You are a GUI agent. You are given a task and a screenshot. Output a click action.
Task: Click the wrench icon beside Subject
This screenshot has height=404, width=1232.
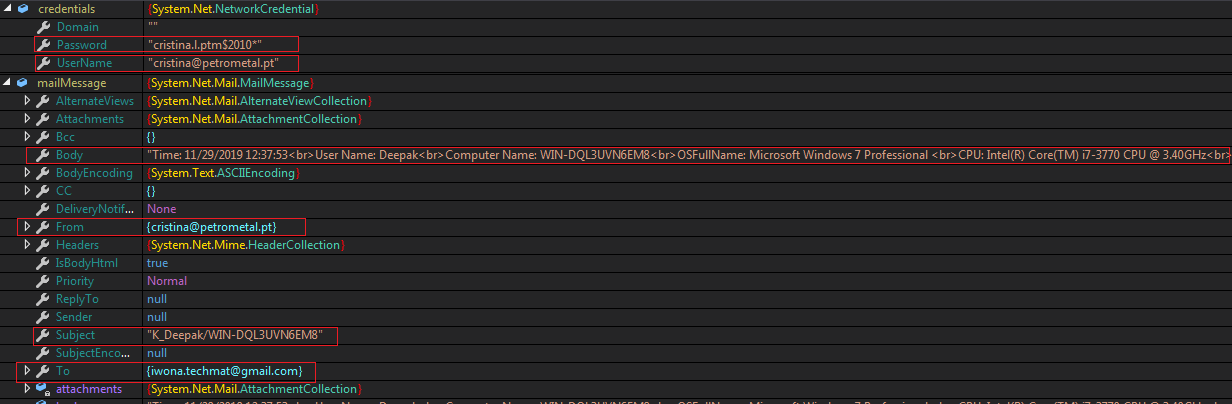click(x=43, y=335)
